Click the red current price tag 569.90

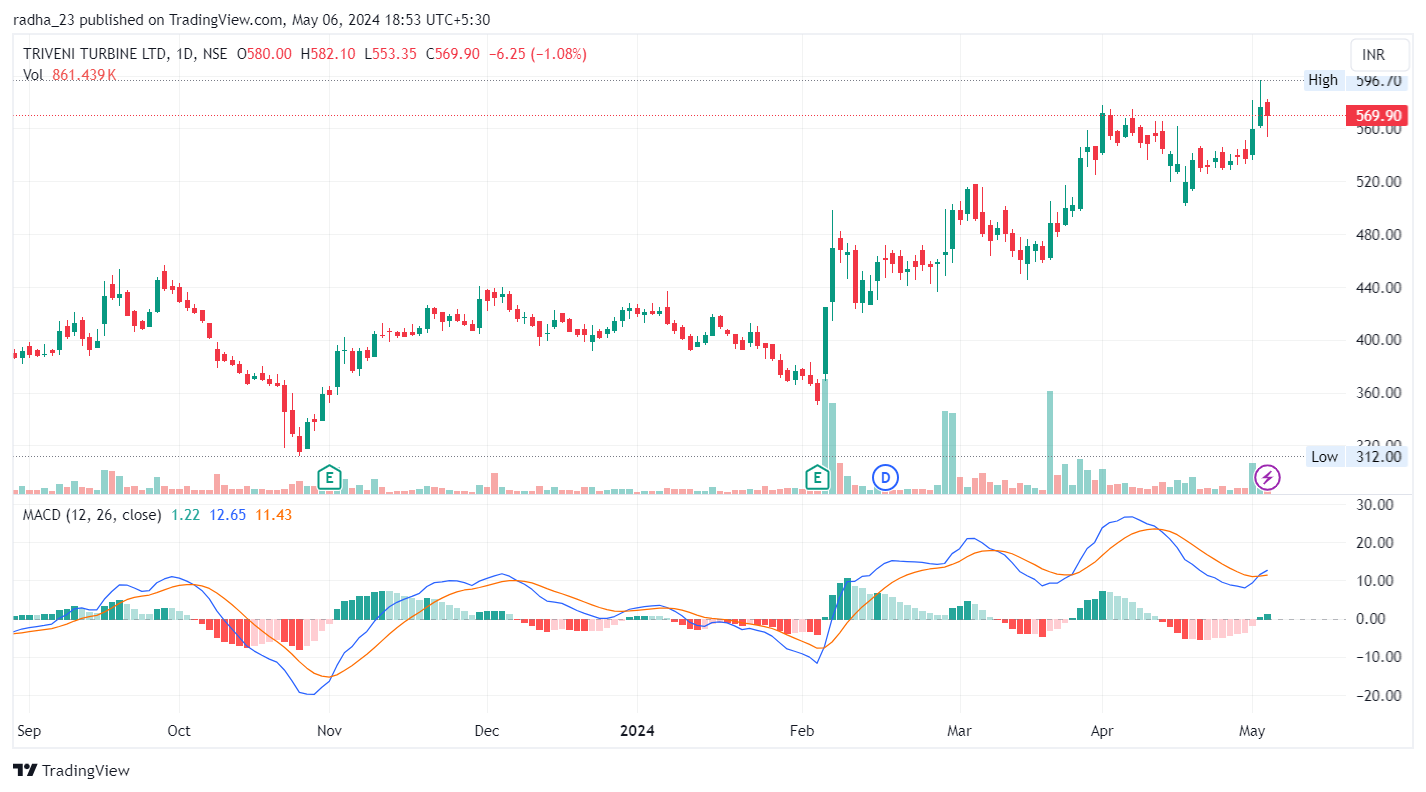pos(1377,115)
